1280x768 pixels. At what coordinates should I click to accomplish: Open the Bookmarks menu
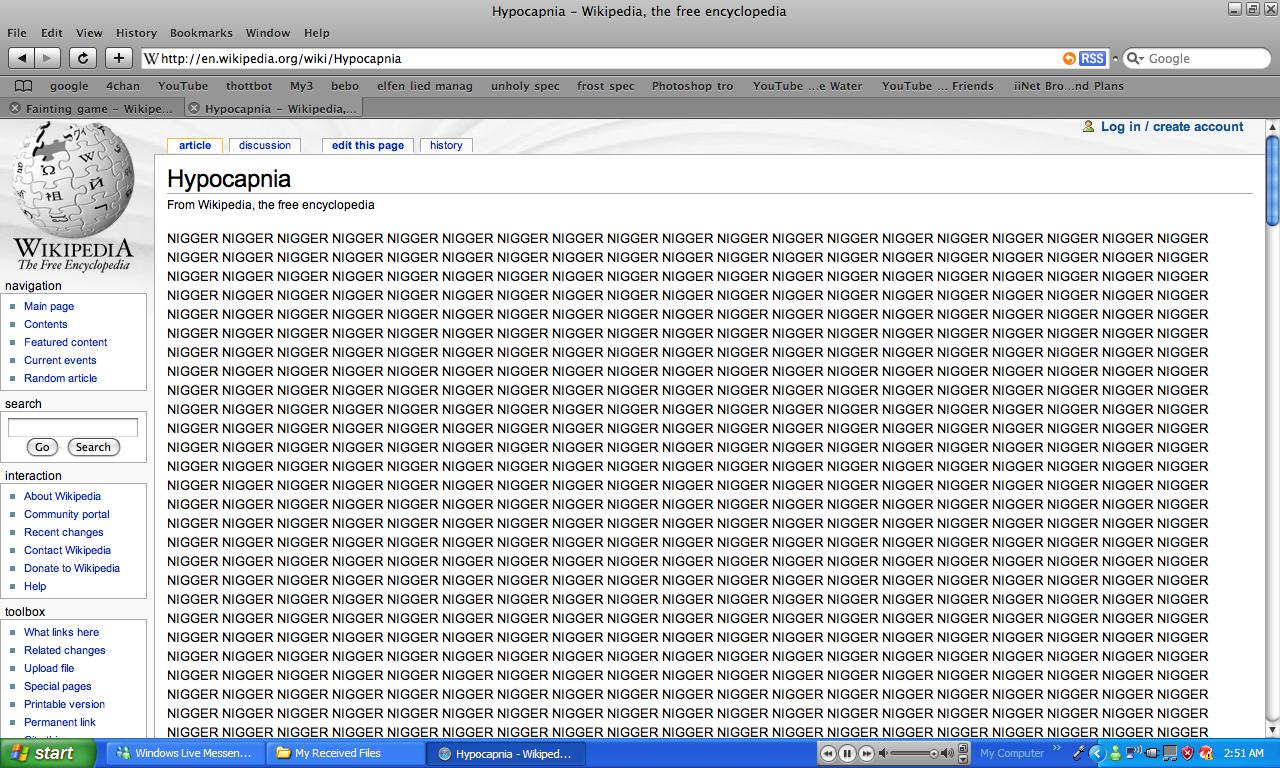[201, 33]
